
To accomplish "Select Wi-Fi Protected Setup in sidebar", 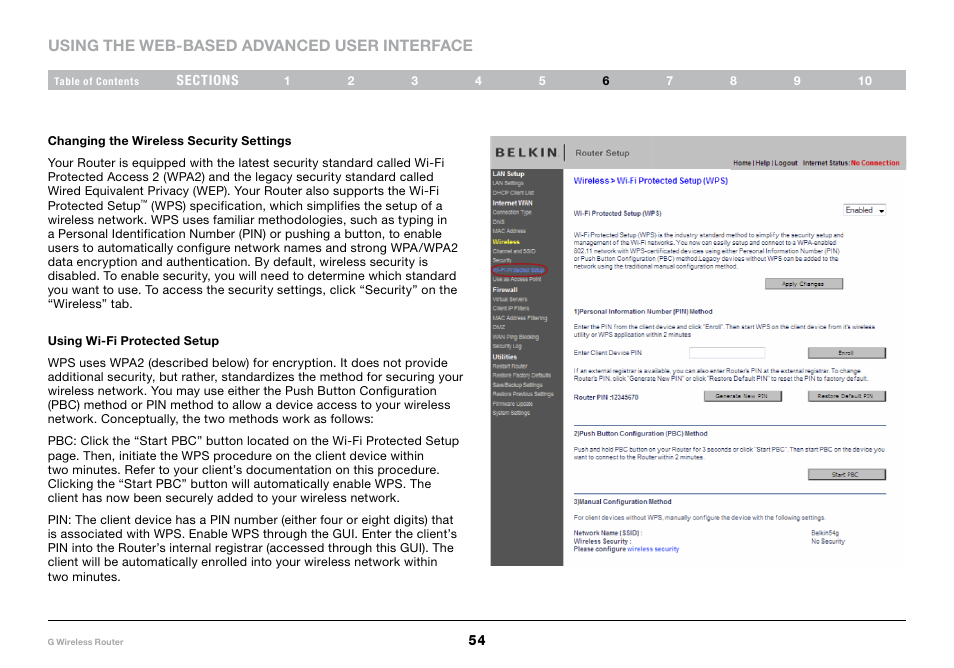I will click(x=518, y=270).
